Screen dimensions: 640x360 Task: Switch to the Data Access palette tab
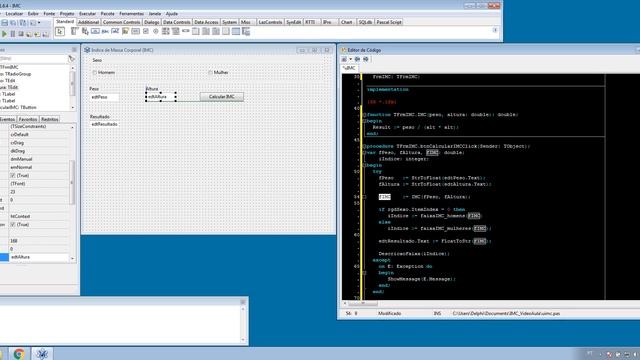coord(206,22)
